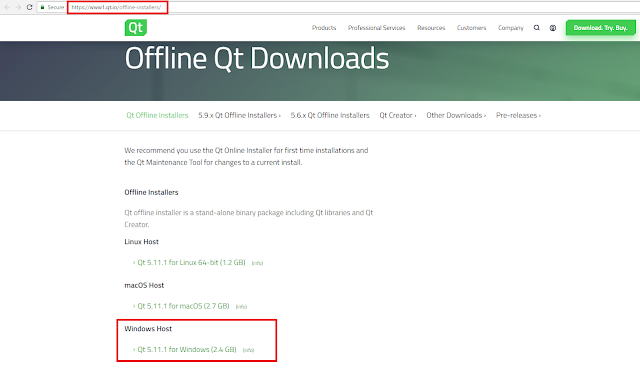Open the Customers menu
The image size is (640, 368).
coord(471,28)
